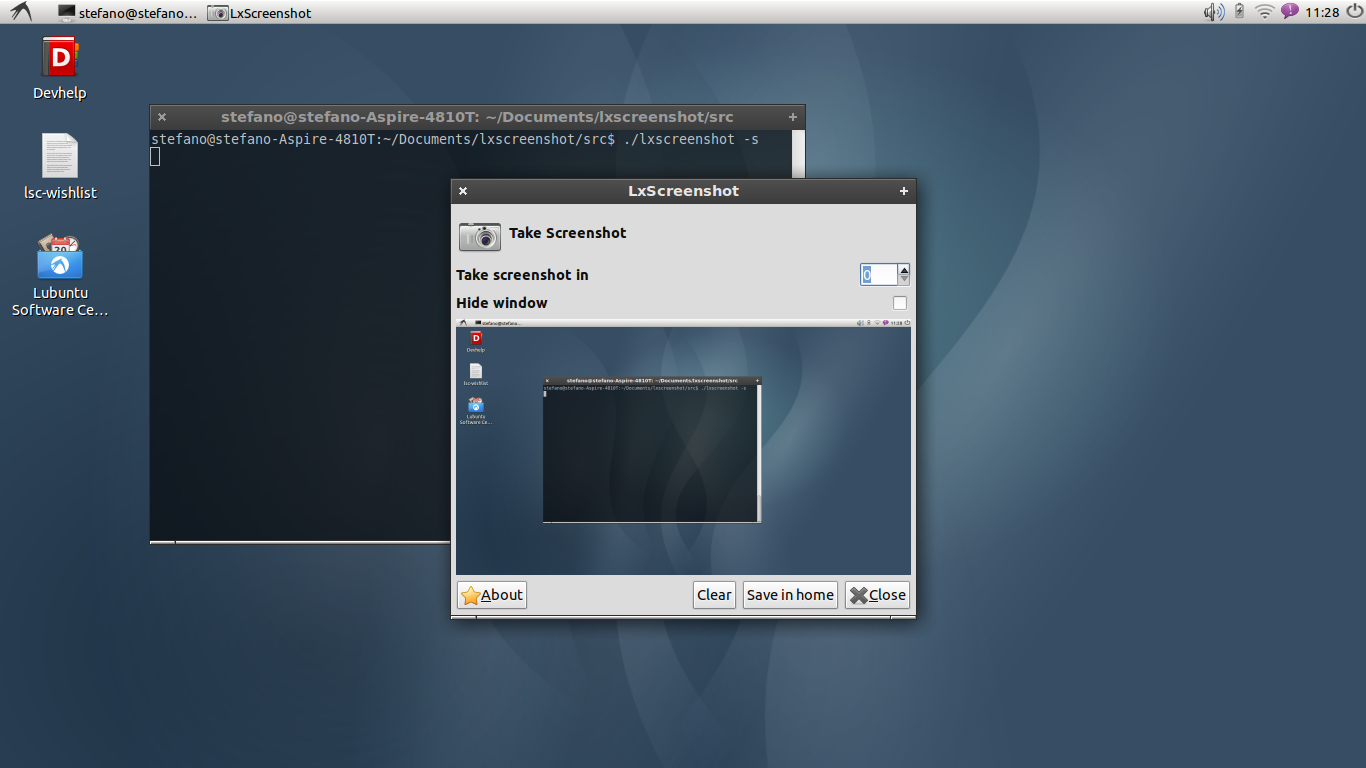
Task: Open the volume speaker tray icon
Action: (x=1213, y=12)
